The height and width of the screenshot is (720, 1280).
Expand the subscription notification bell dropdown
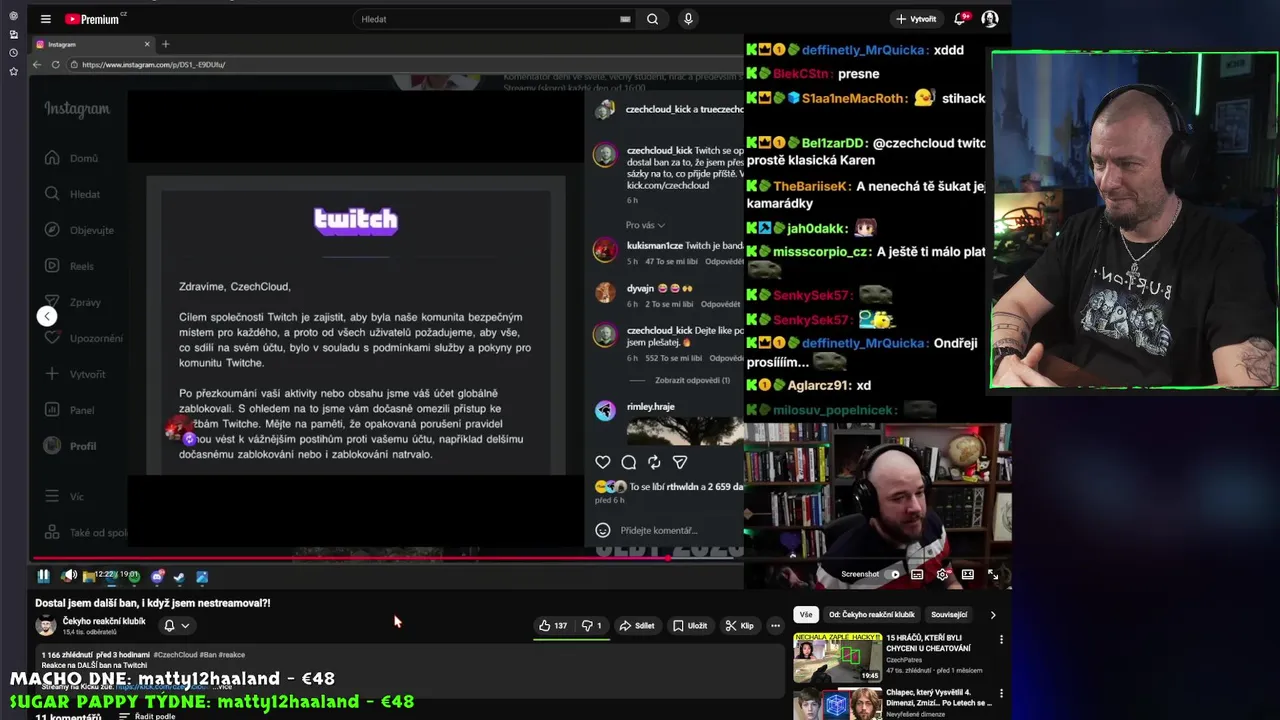(x=176, y=626)
